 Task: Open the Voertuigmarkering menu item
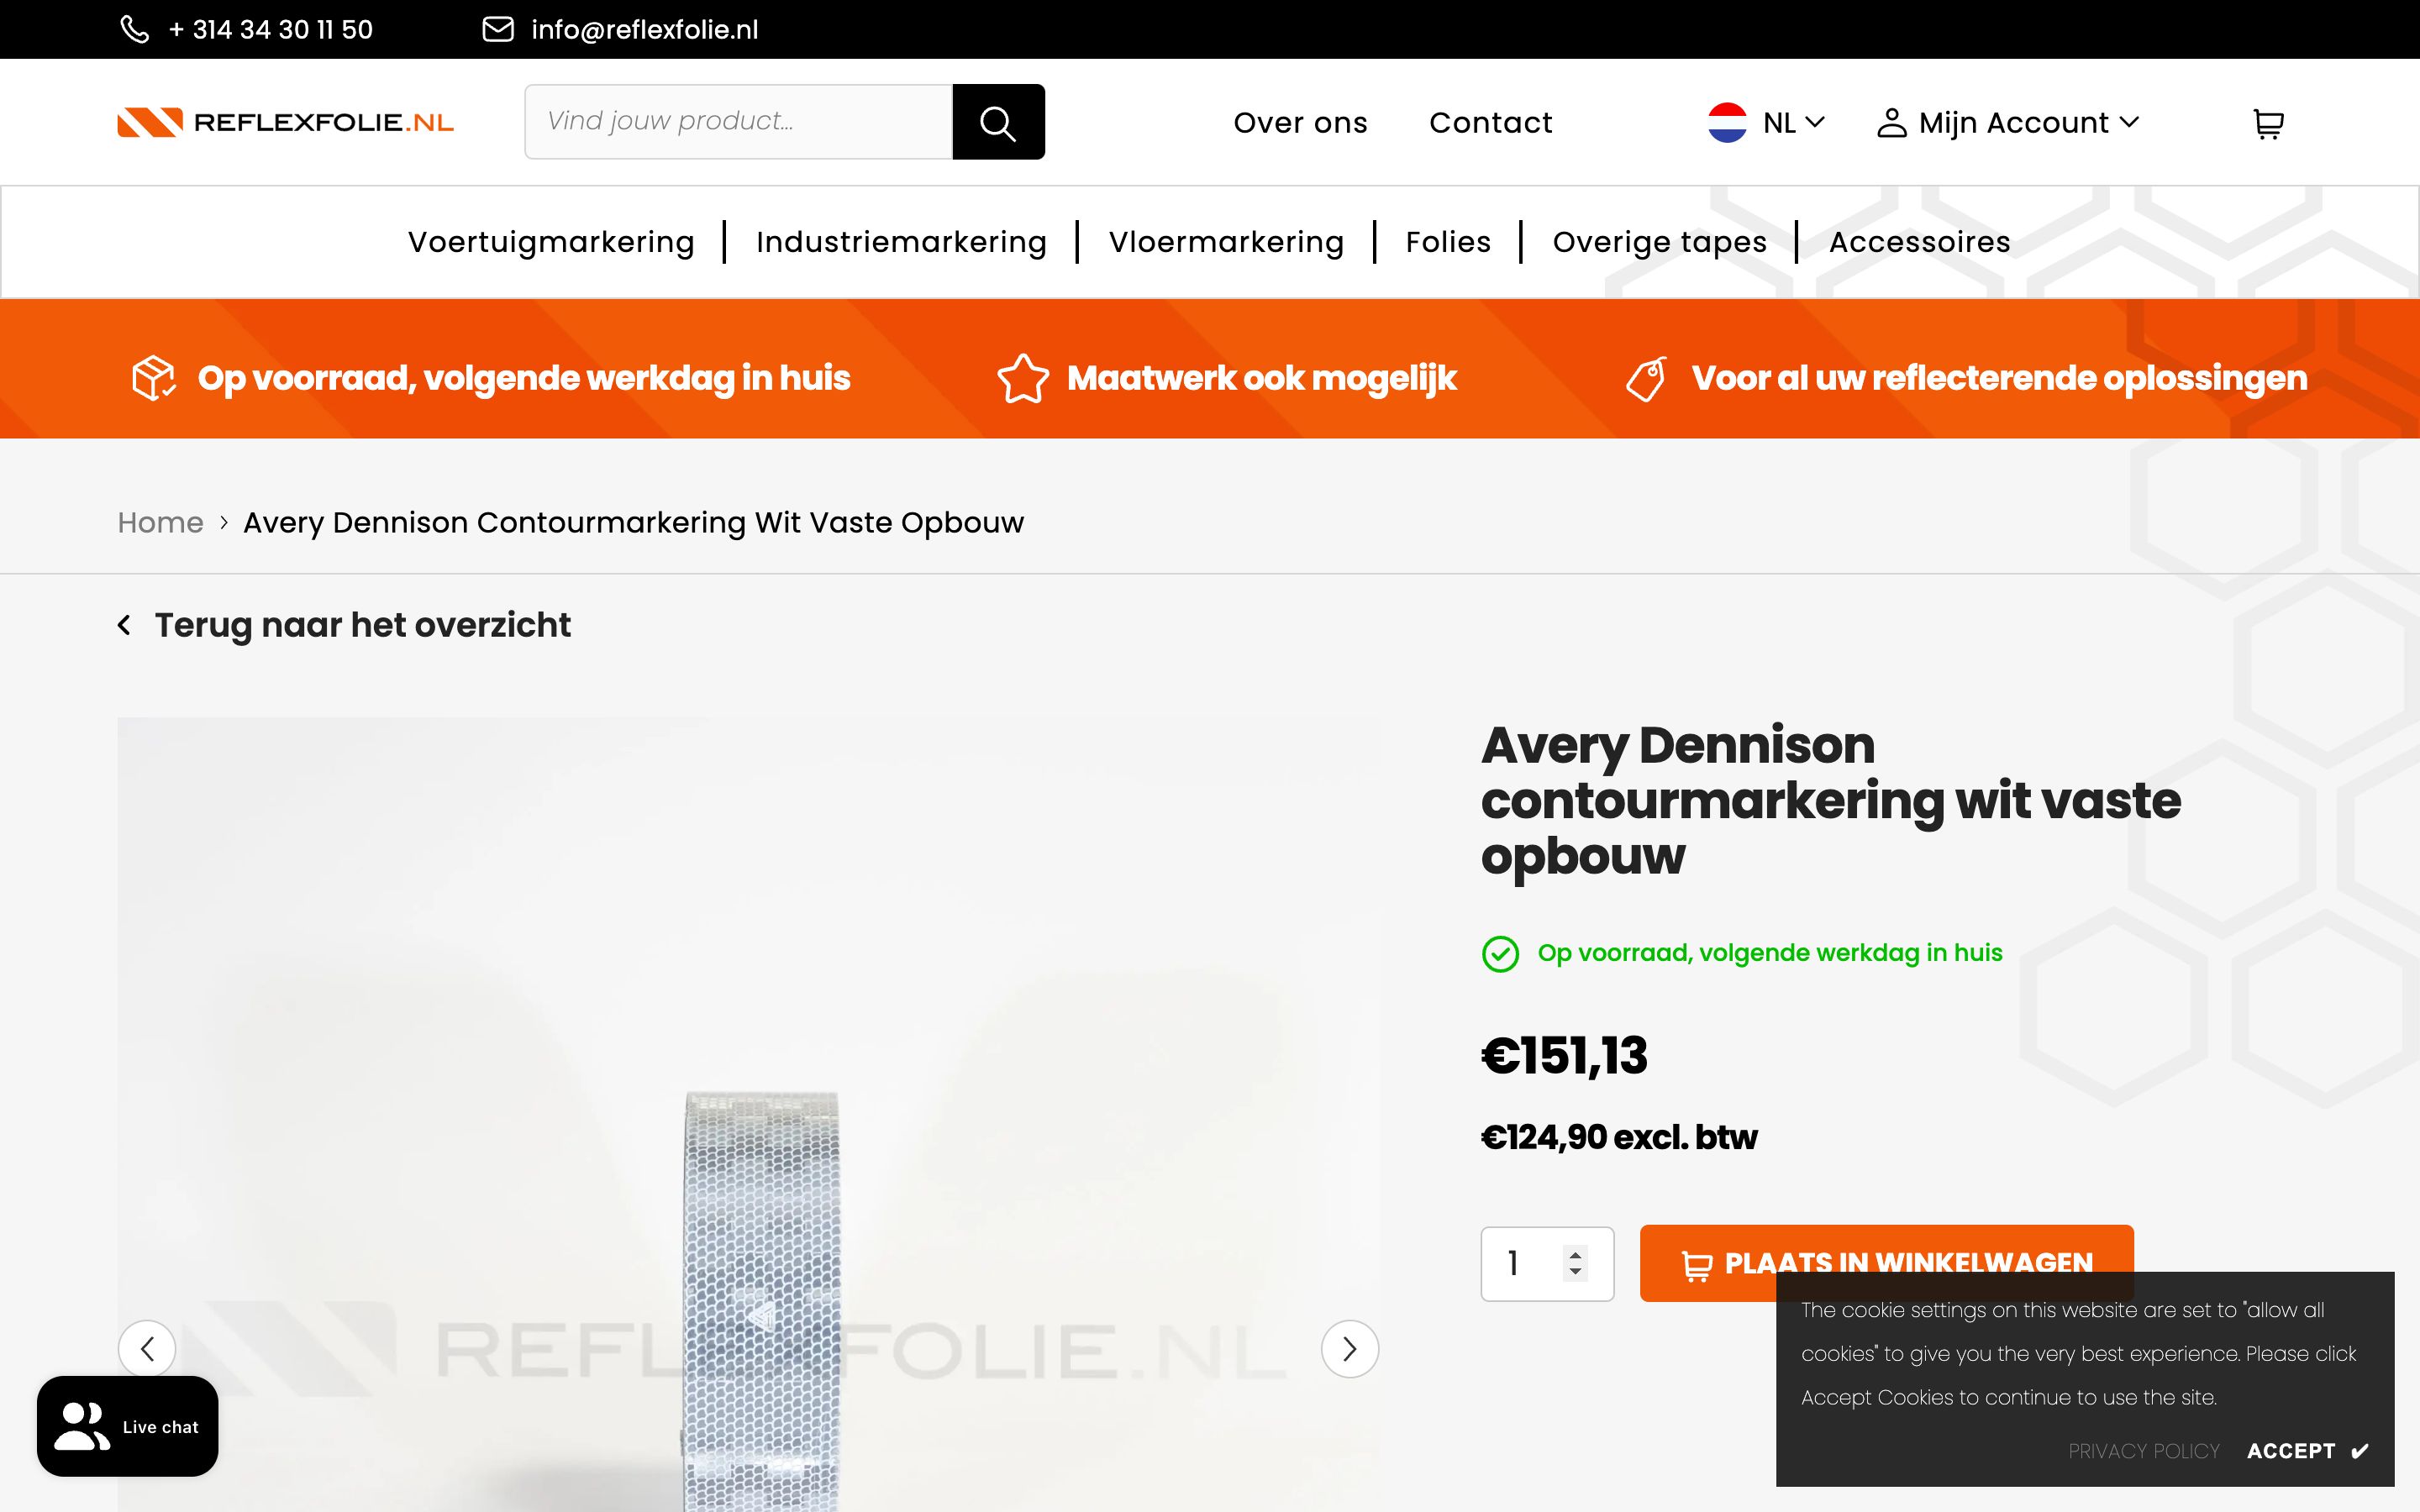tap(552, 241)
